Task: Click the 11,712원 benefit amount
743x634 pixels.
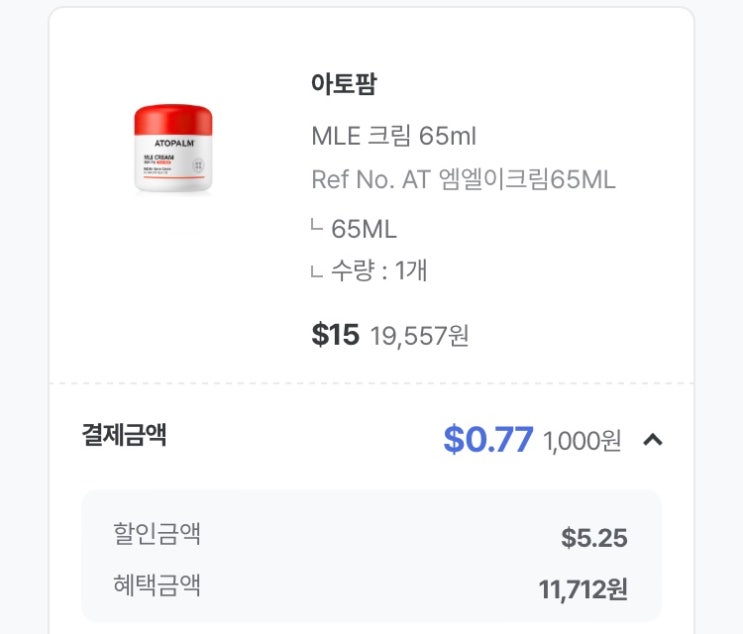Action: [x=583, y=589]
